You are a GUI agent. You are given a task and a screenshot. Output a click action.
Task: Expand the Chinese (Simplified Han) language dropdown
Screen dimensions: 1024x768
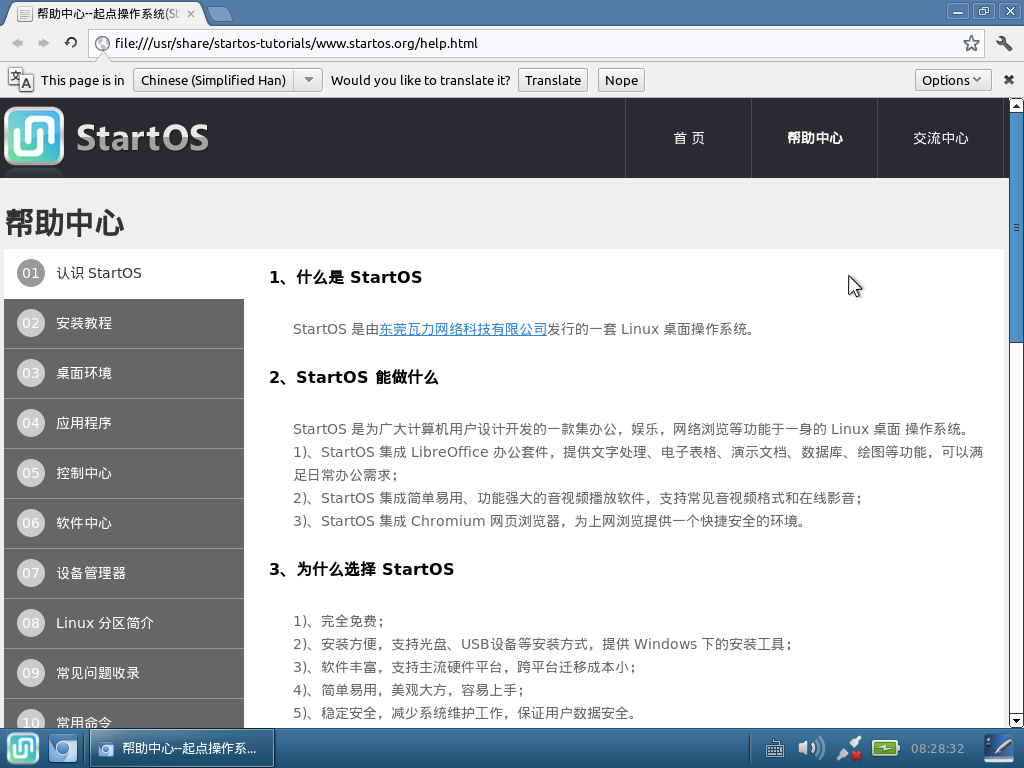click(227, 80)
